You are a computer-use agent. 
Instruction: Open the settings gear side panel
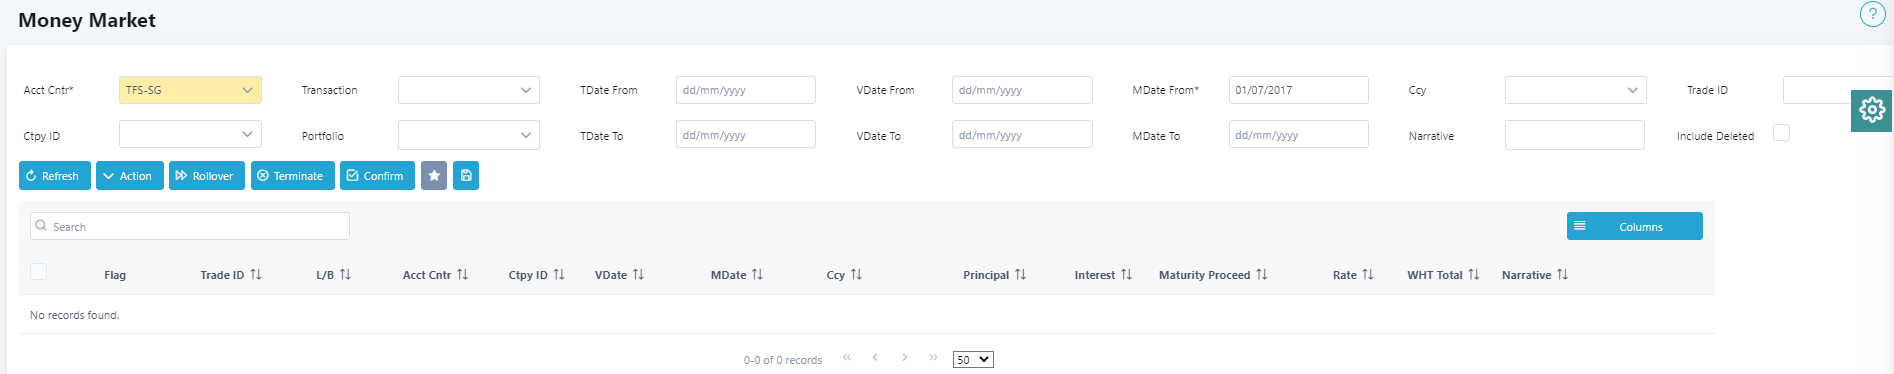click(x=1872, y=110)
